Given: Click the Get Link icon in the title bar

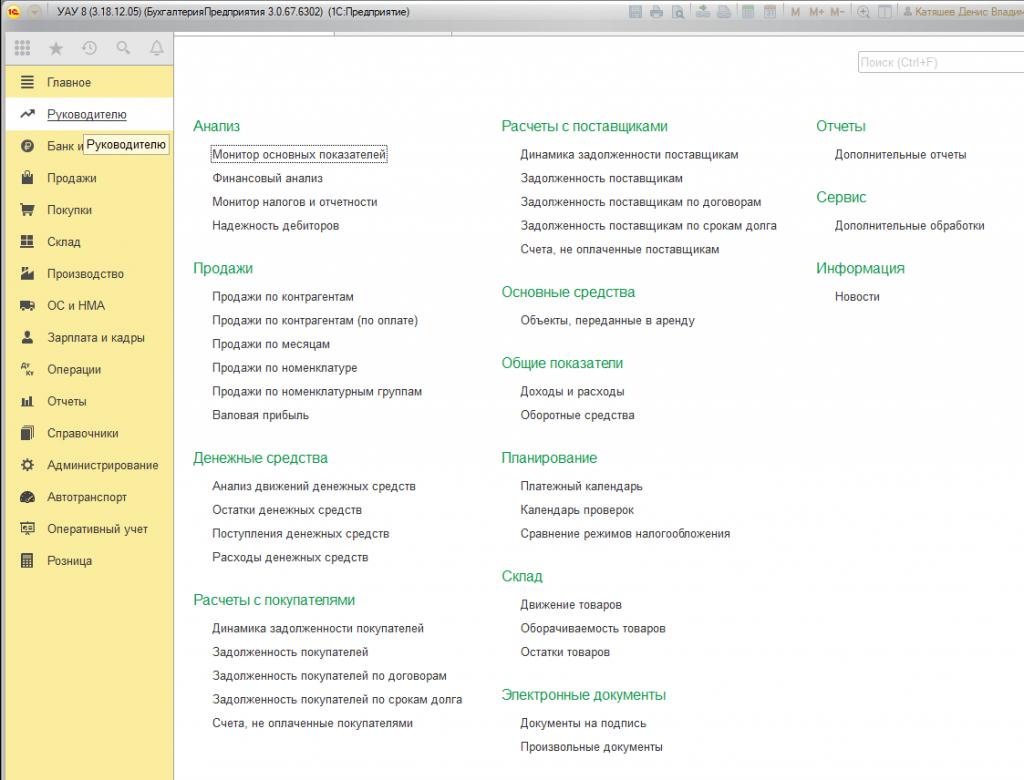Looking at the screenshot, I should 703,12.
